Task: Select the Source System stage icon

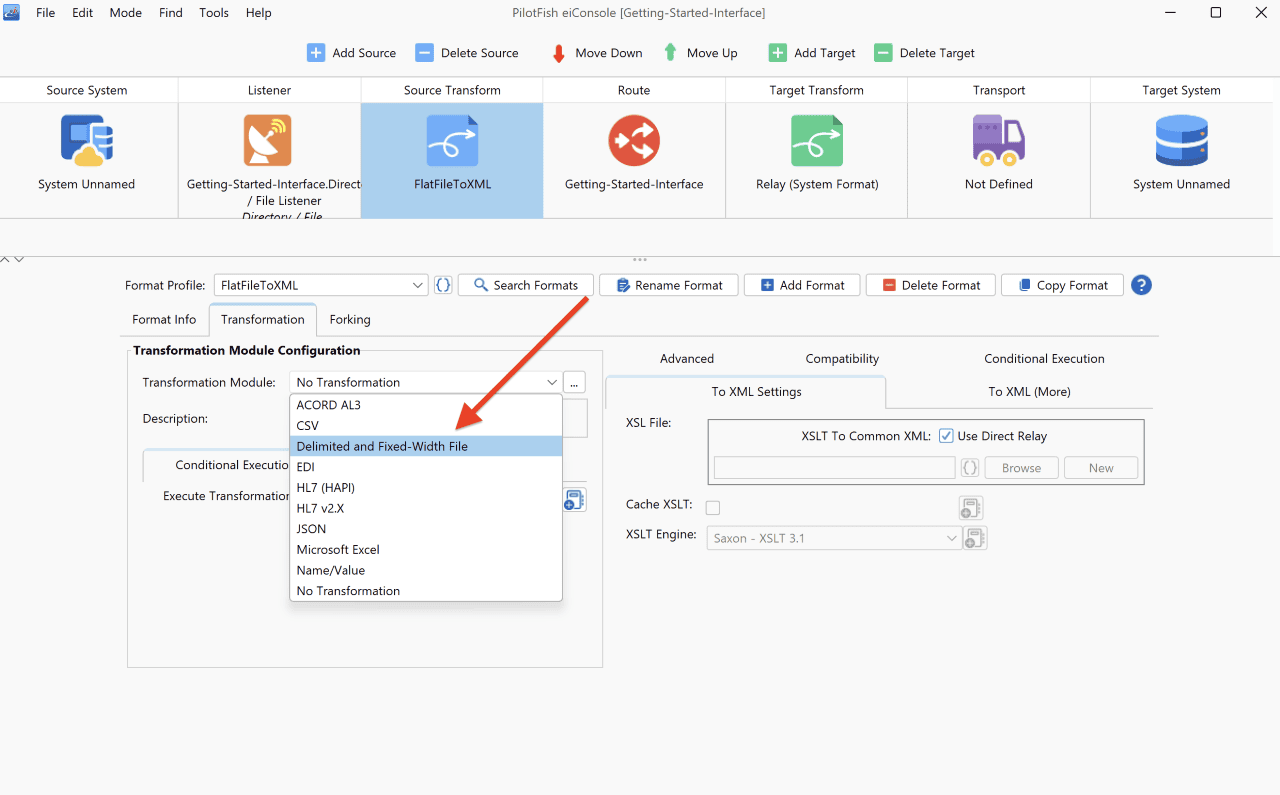Action: pyautogui.click(x=87, y=140)
